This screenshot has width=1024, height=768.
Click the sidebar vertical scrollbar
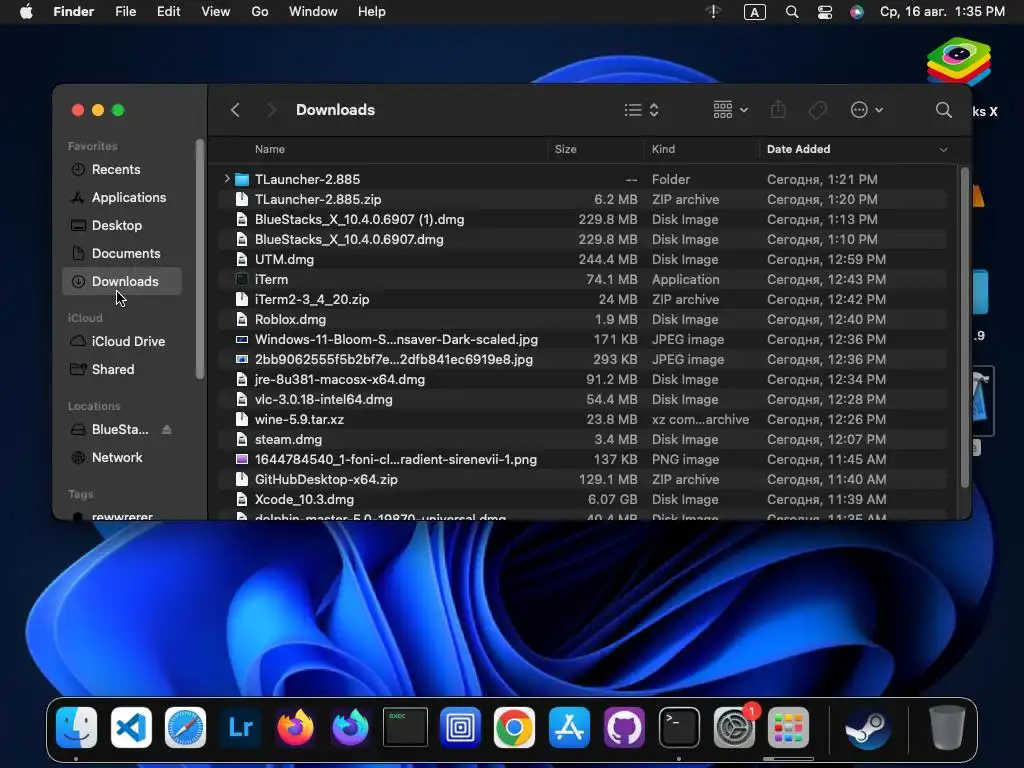(x=199, y=259)
